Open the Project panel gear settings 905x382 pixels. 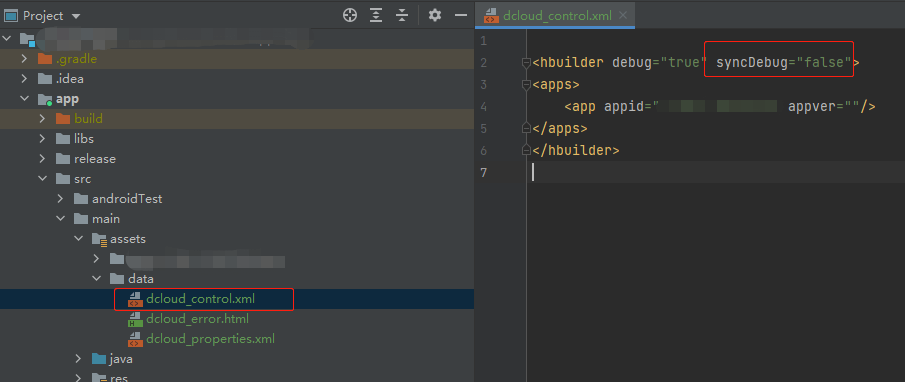[435, 16]
